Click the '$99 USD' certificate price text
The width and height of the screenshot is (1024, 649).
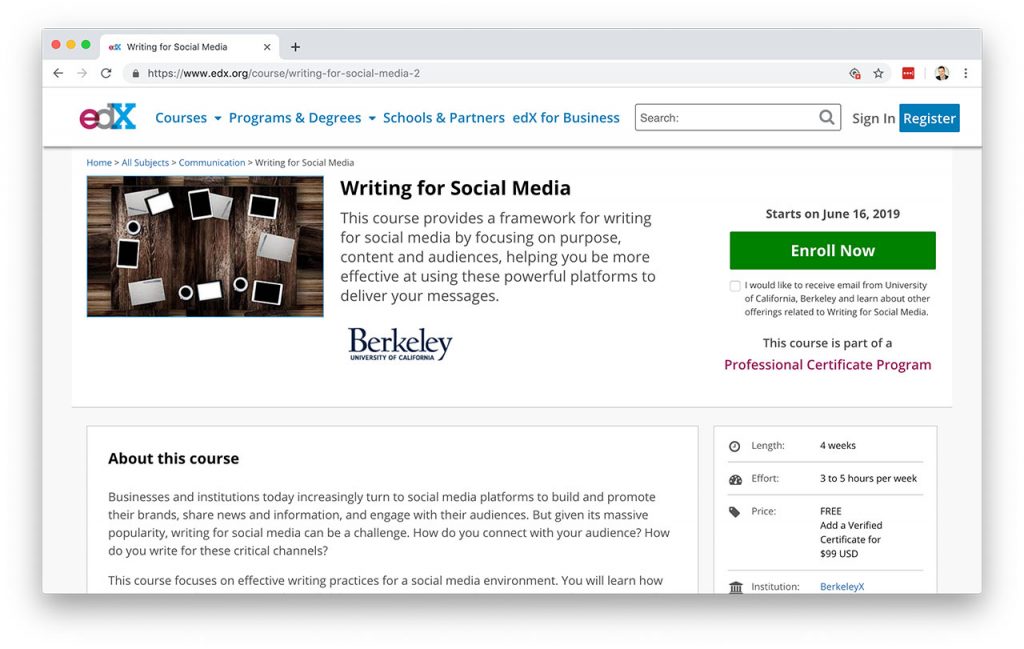[x=839, y=554]
